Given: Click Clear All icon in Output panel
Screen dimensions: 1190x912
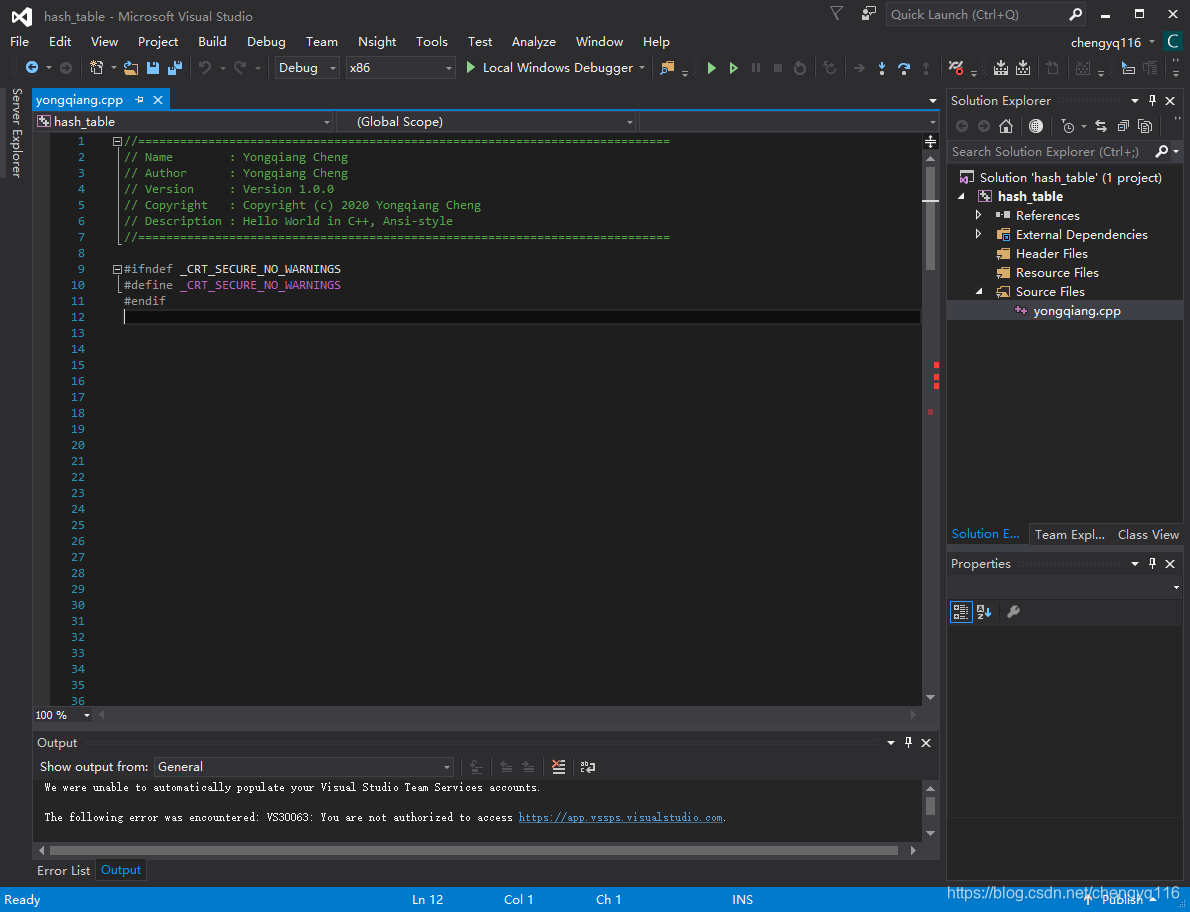Looking at the screenshot, I should point(559,766).
